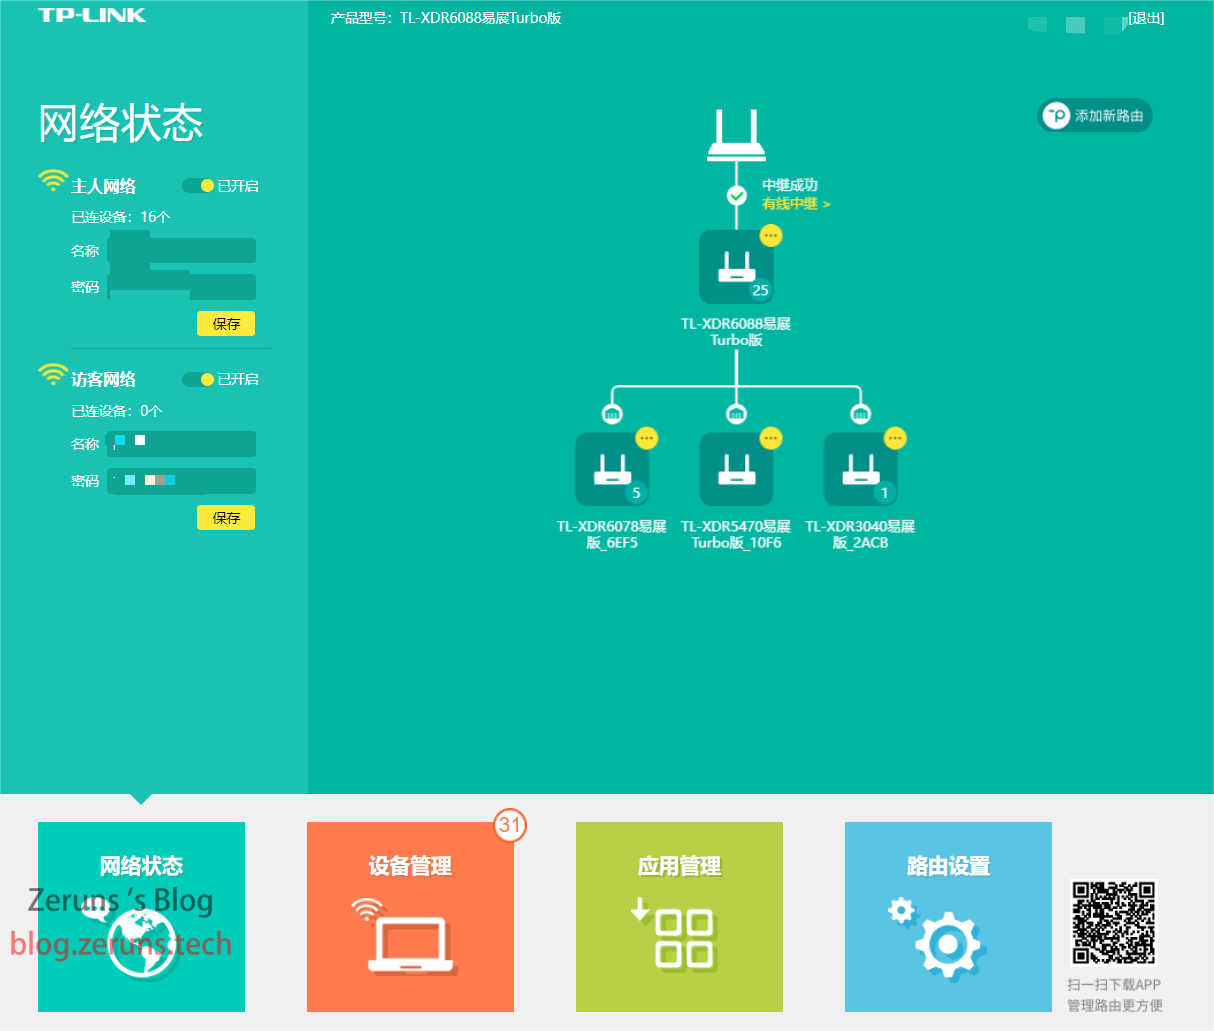Viewport: 1214px width, 1031px height.
Task: Click wired link icon above TL-XDR3040 node
Action: pyautogui.click(x=860, y=413)
